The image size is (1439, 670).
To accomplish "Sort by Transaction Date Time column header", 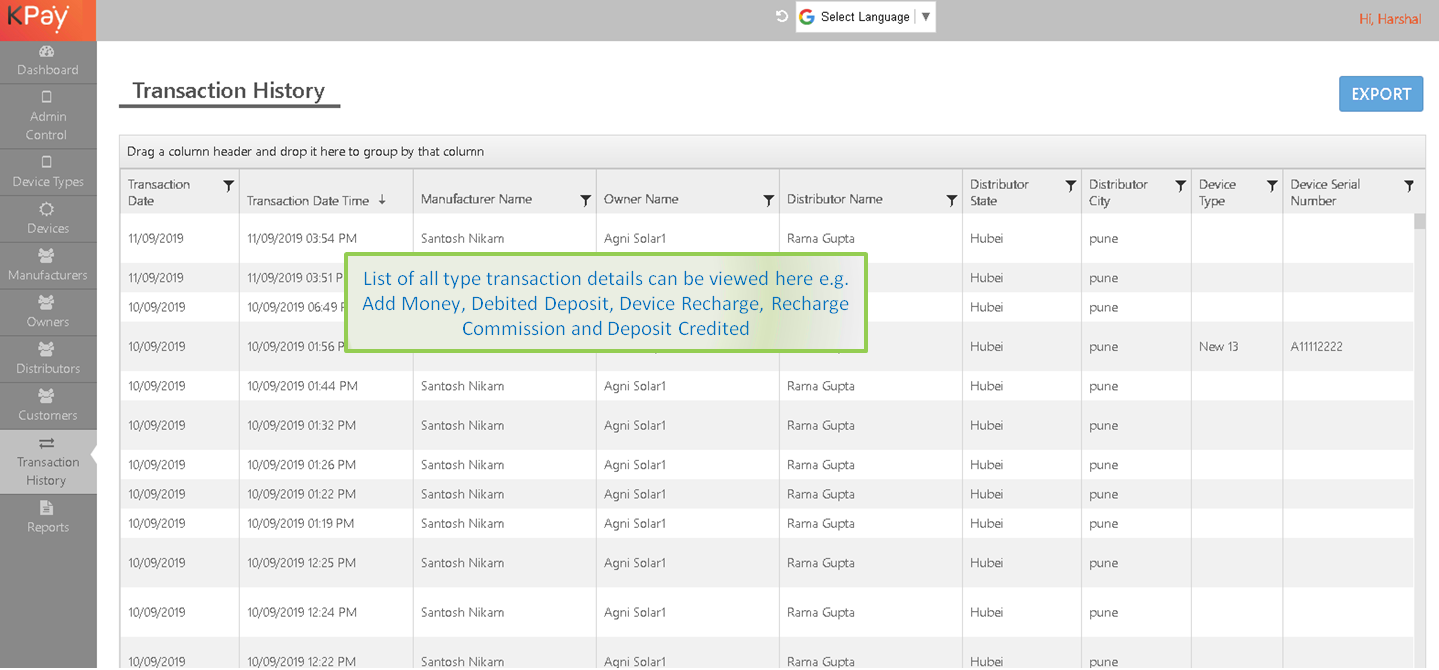I will tap(308, 201).
